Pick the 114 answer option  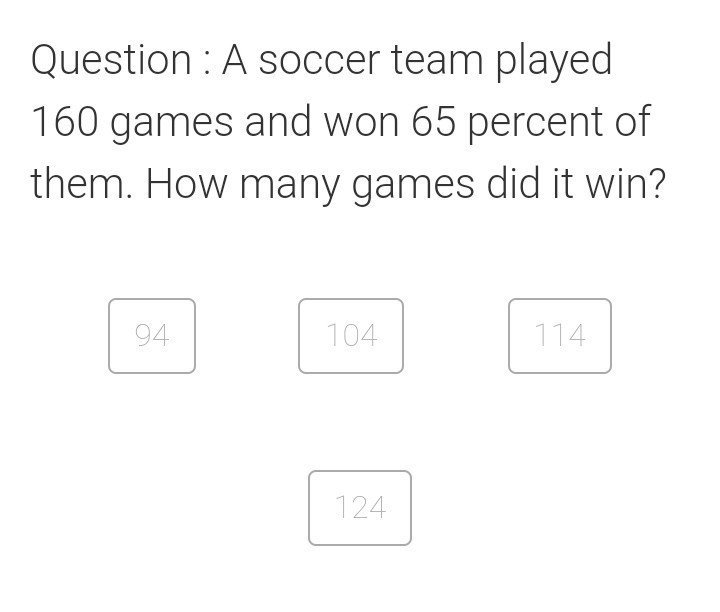coord(560,336)
